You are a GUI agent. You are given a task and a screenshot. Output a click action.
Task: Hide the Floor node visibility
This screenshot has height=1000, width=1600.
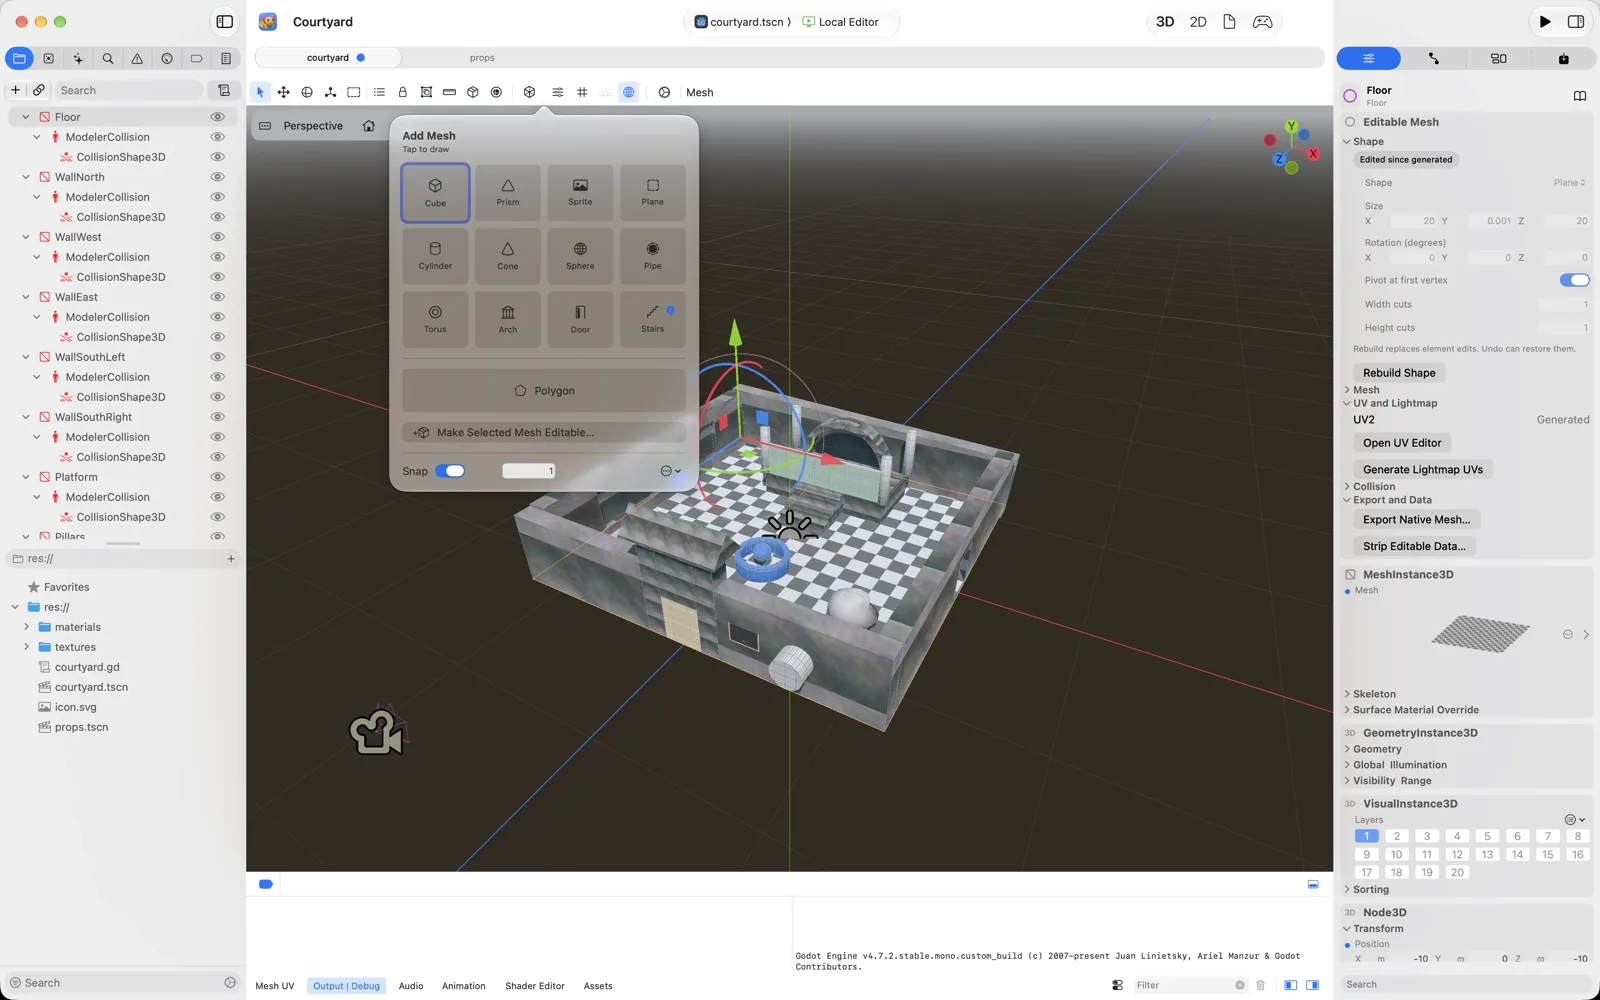click(217, 117)
